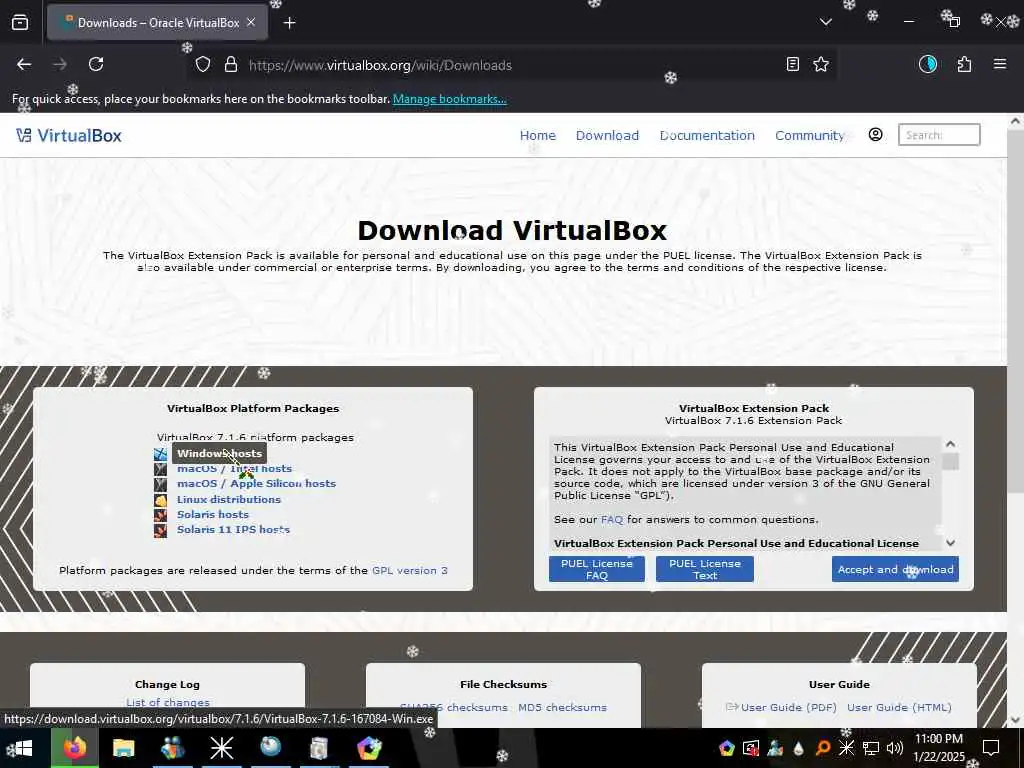The image size is (1024, 768).
Task: Open the List of changes link
Action: coord(168,702)
